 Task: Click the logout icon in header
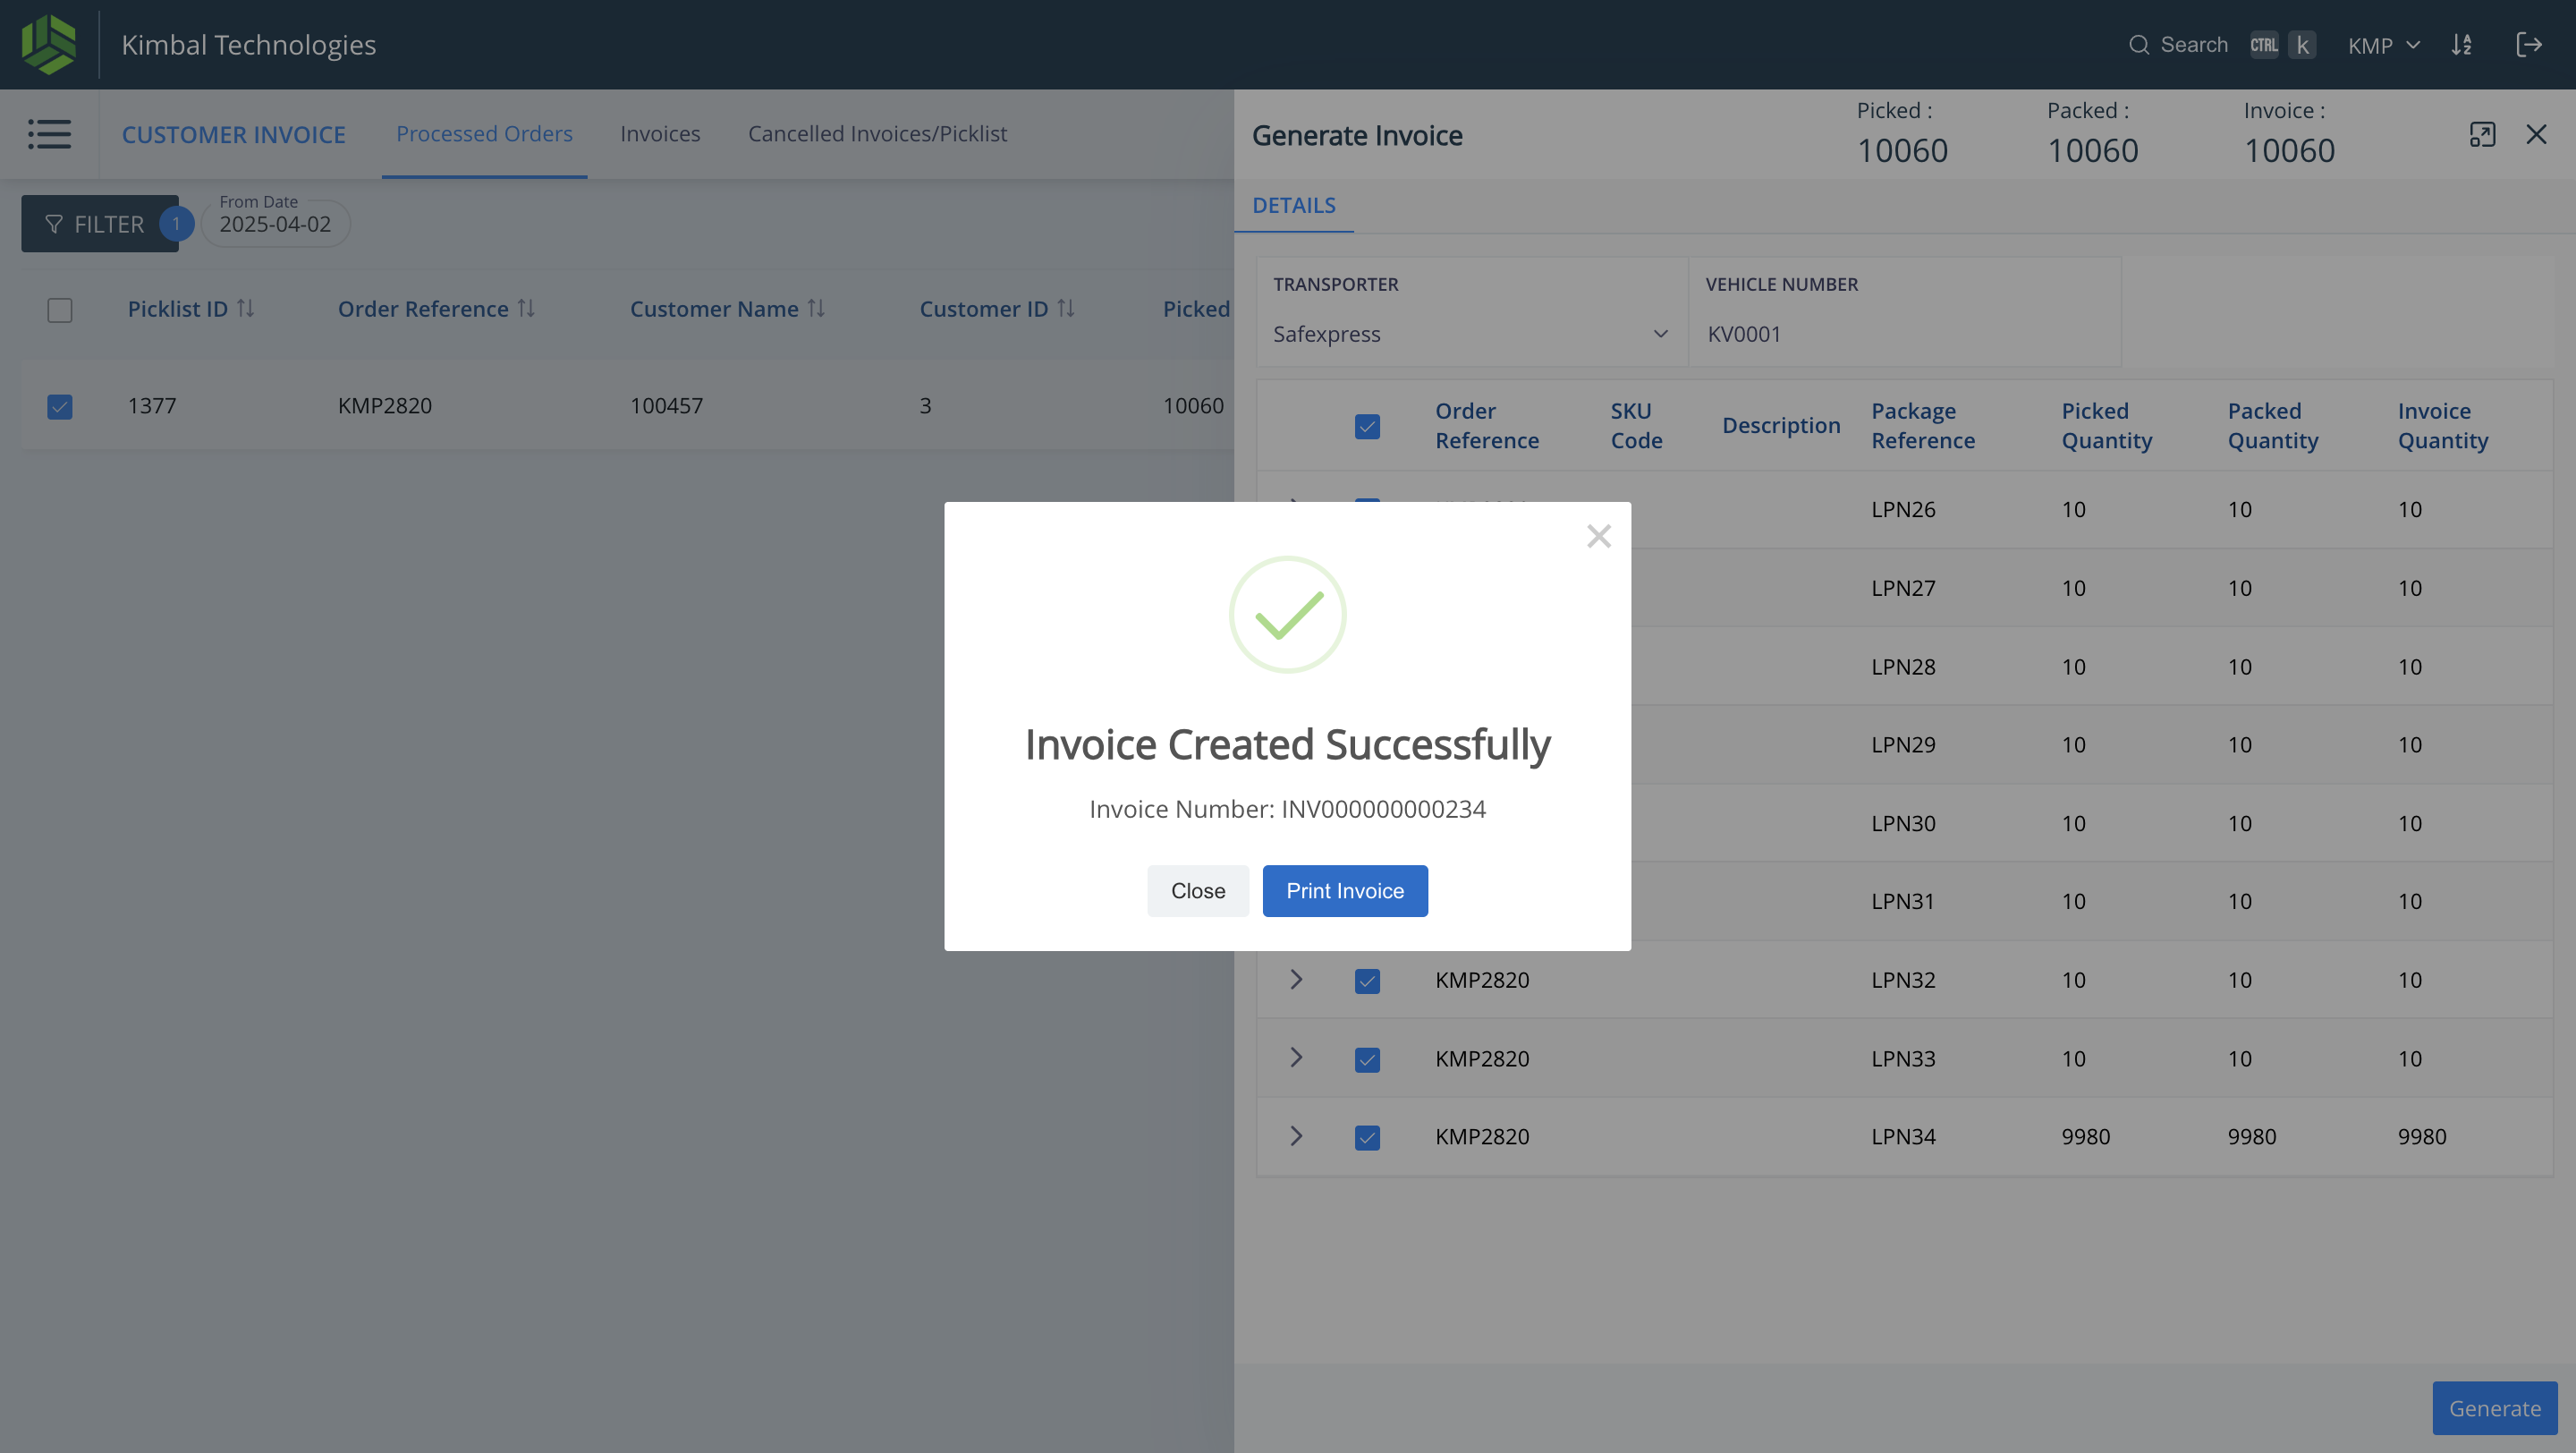[2529, 45]
